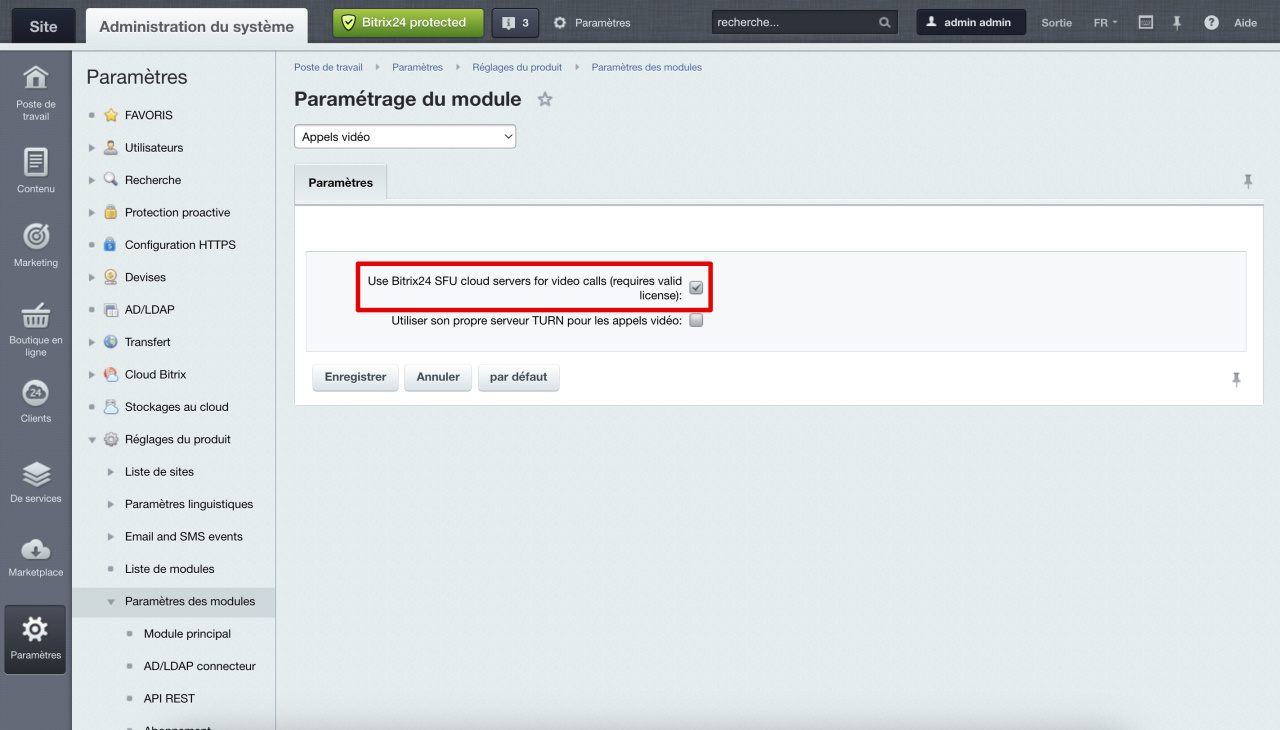The width and height of the screenshot is (1280, 730).
Task: Click the Recherche magnifier icon in tree
Action: pyautogui.click(x=111, y=180)
